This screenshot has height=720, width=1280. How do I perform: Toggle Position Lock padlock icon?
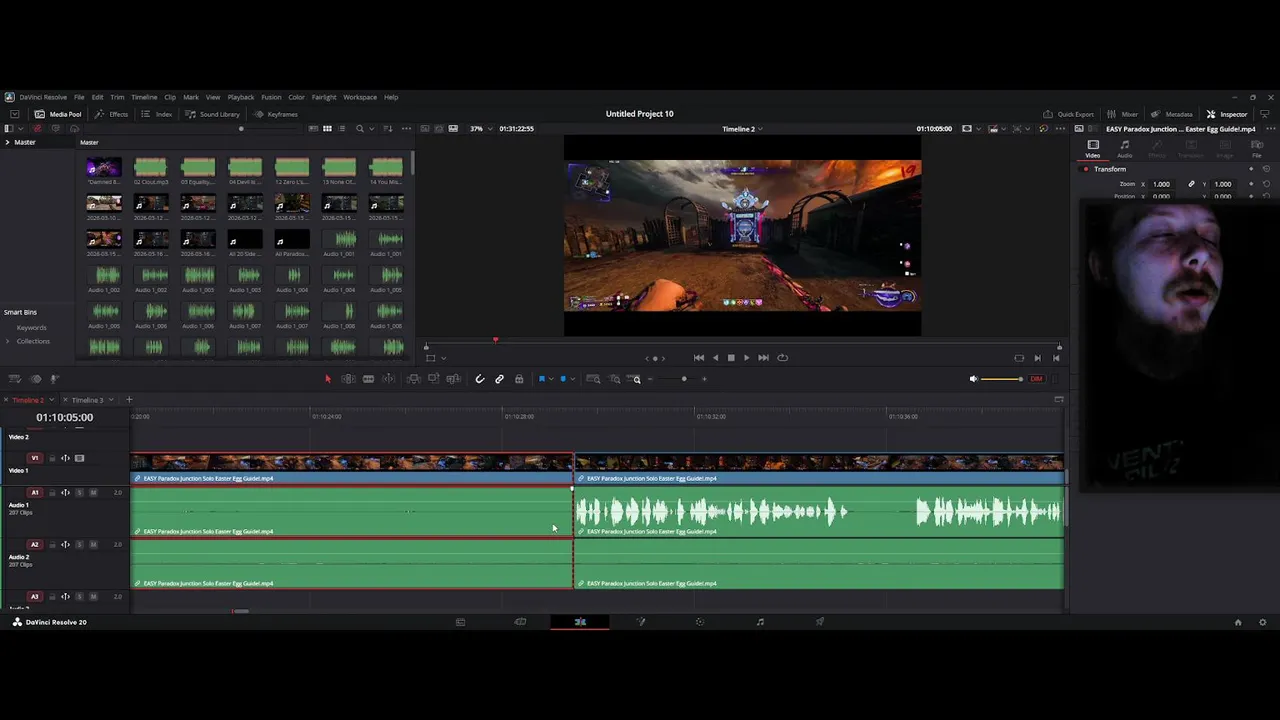pos(519,379)
